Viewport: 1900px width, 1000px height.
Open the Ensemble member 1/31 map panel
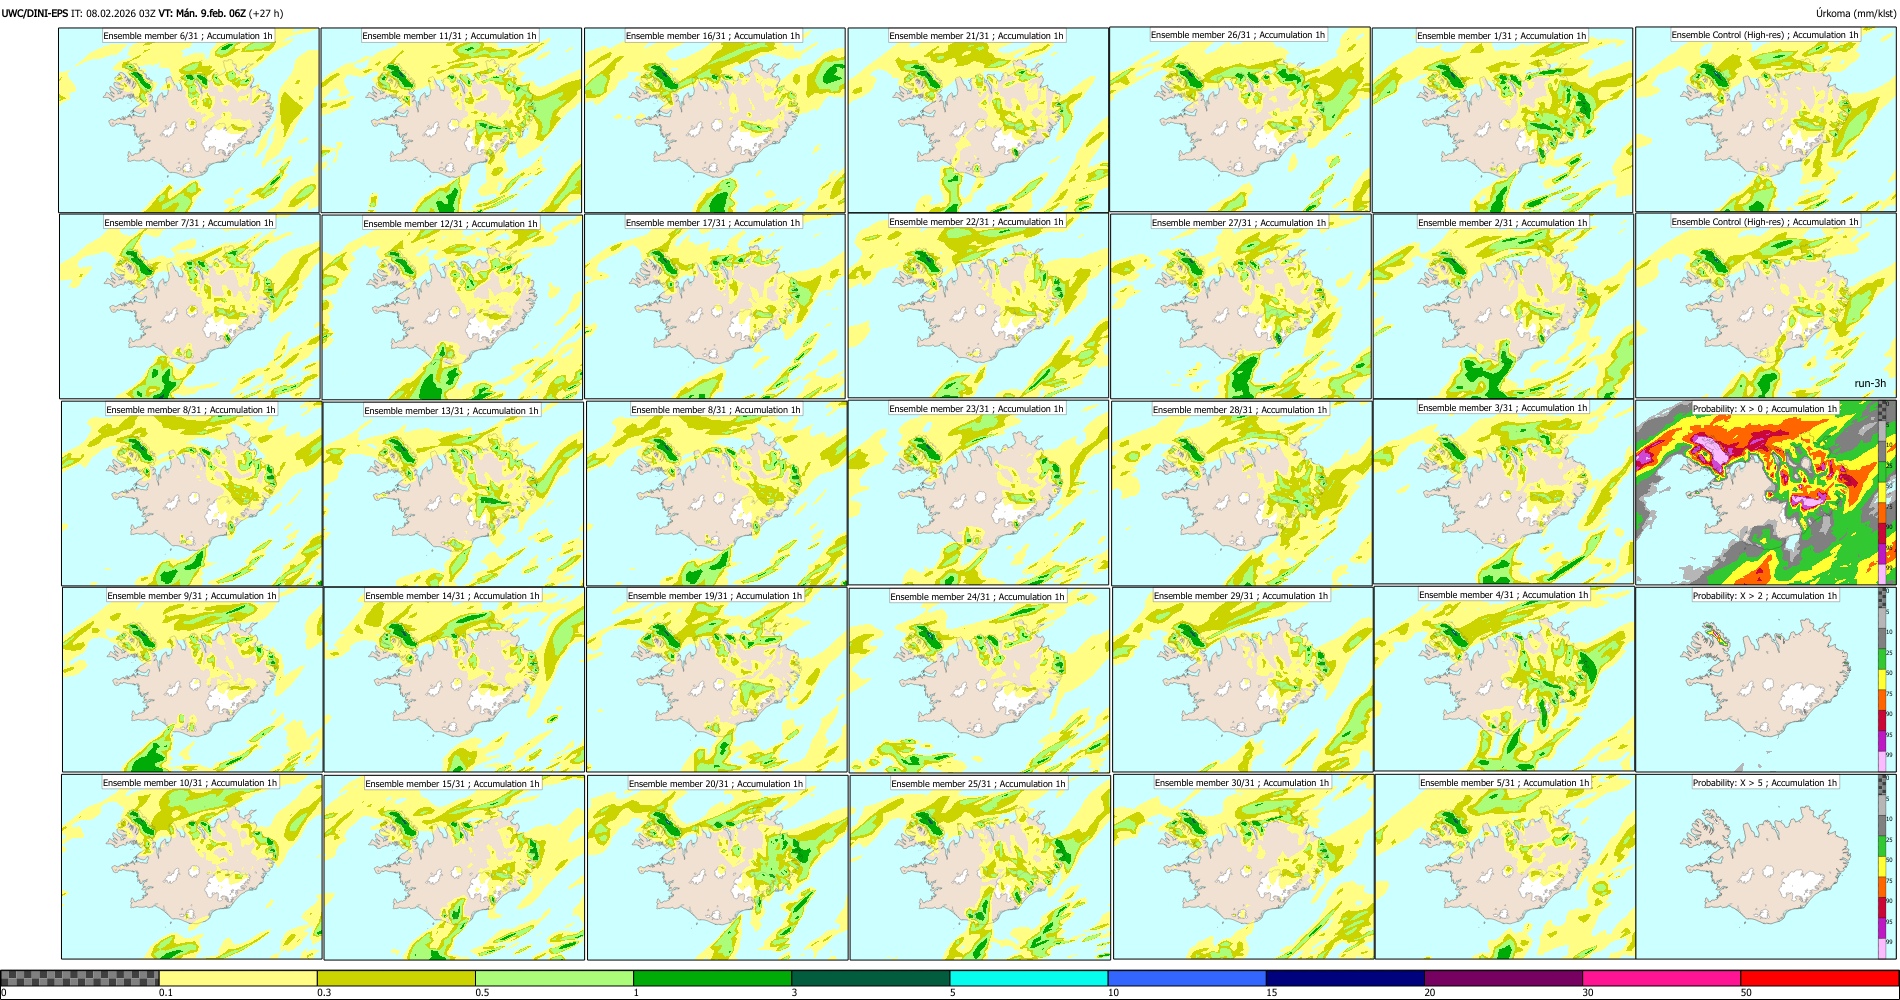(x=1502, y=120)
